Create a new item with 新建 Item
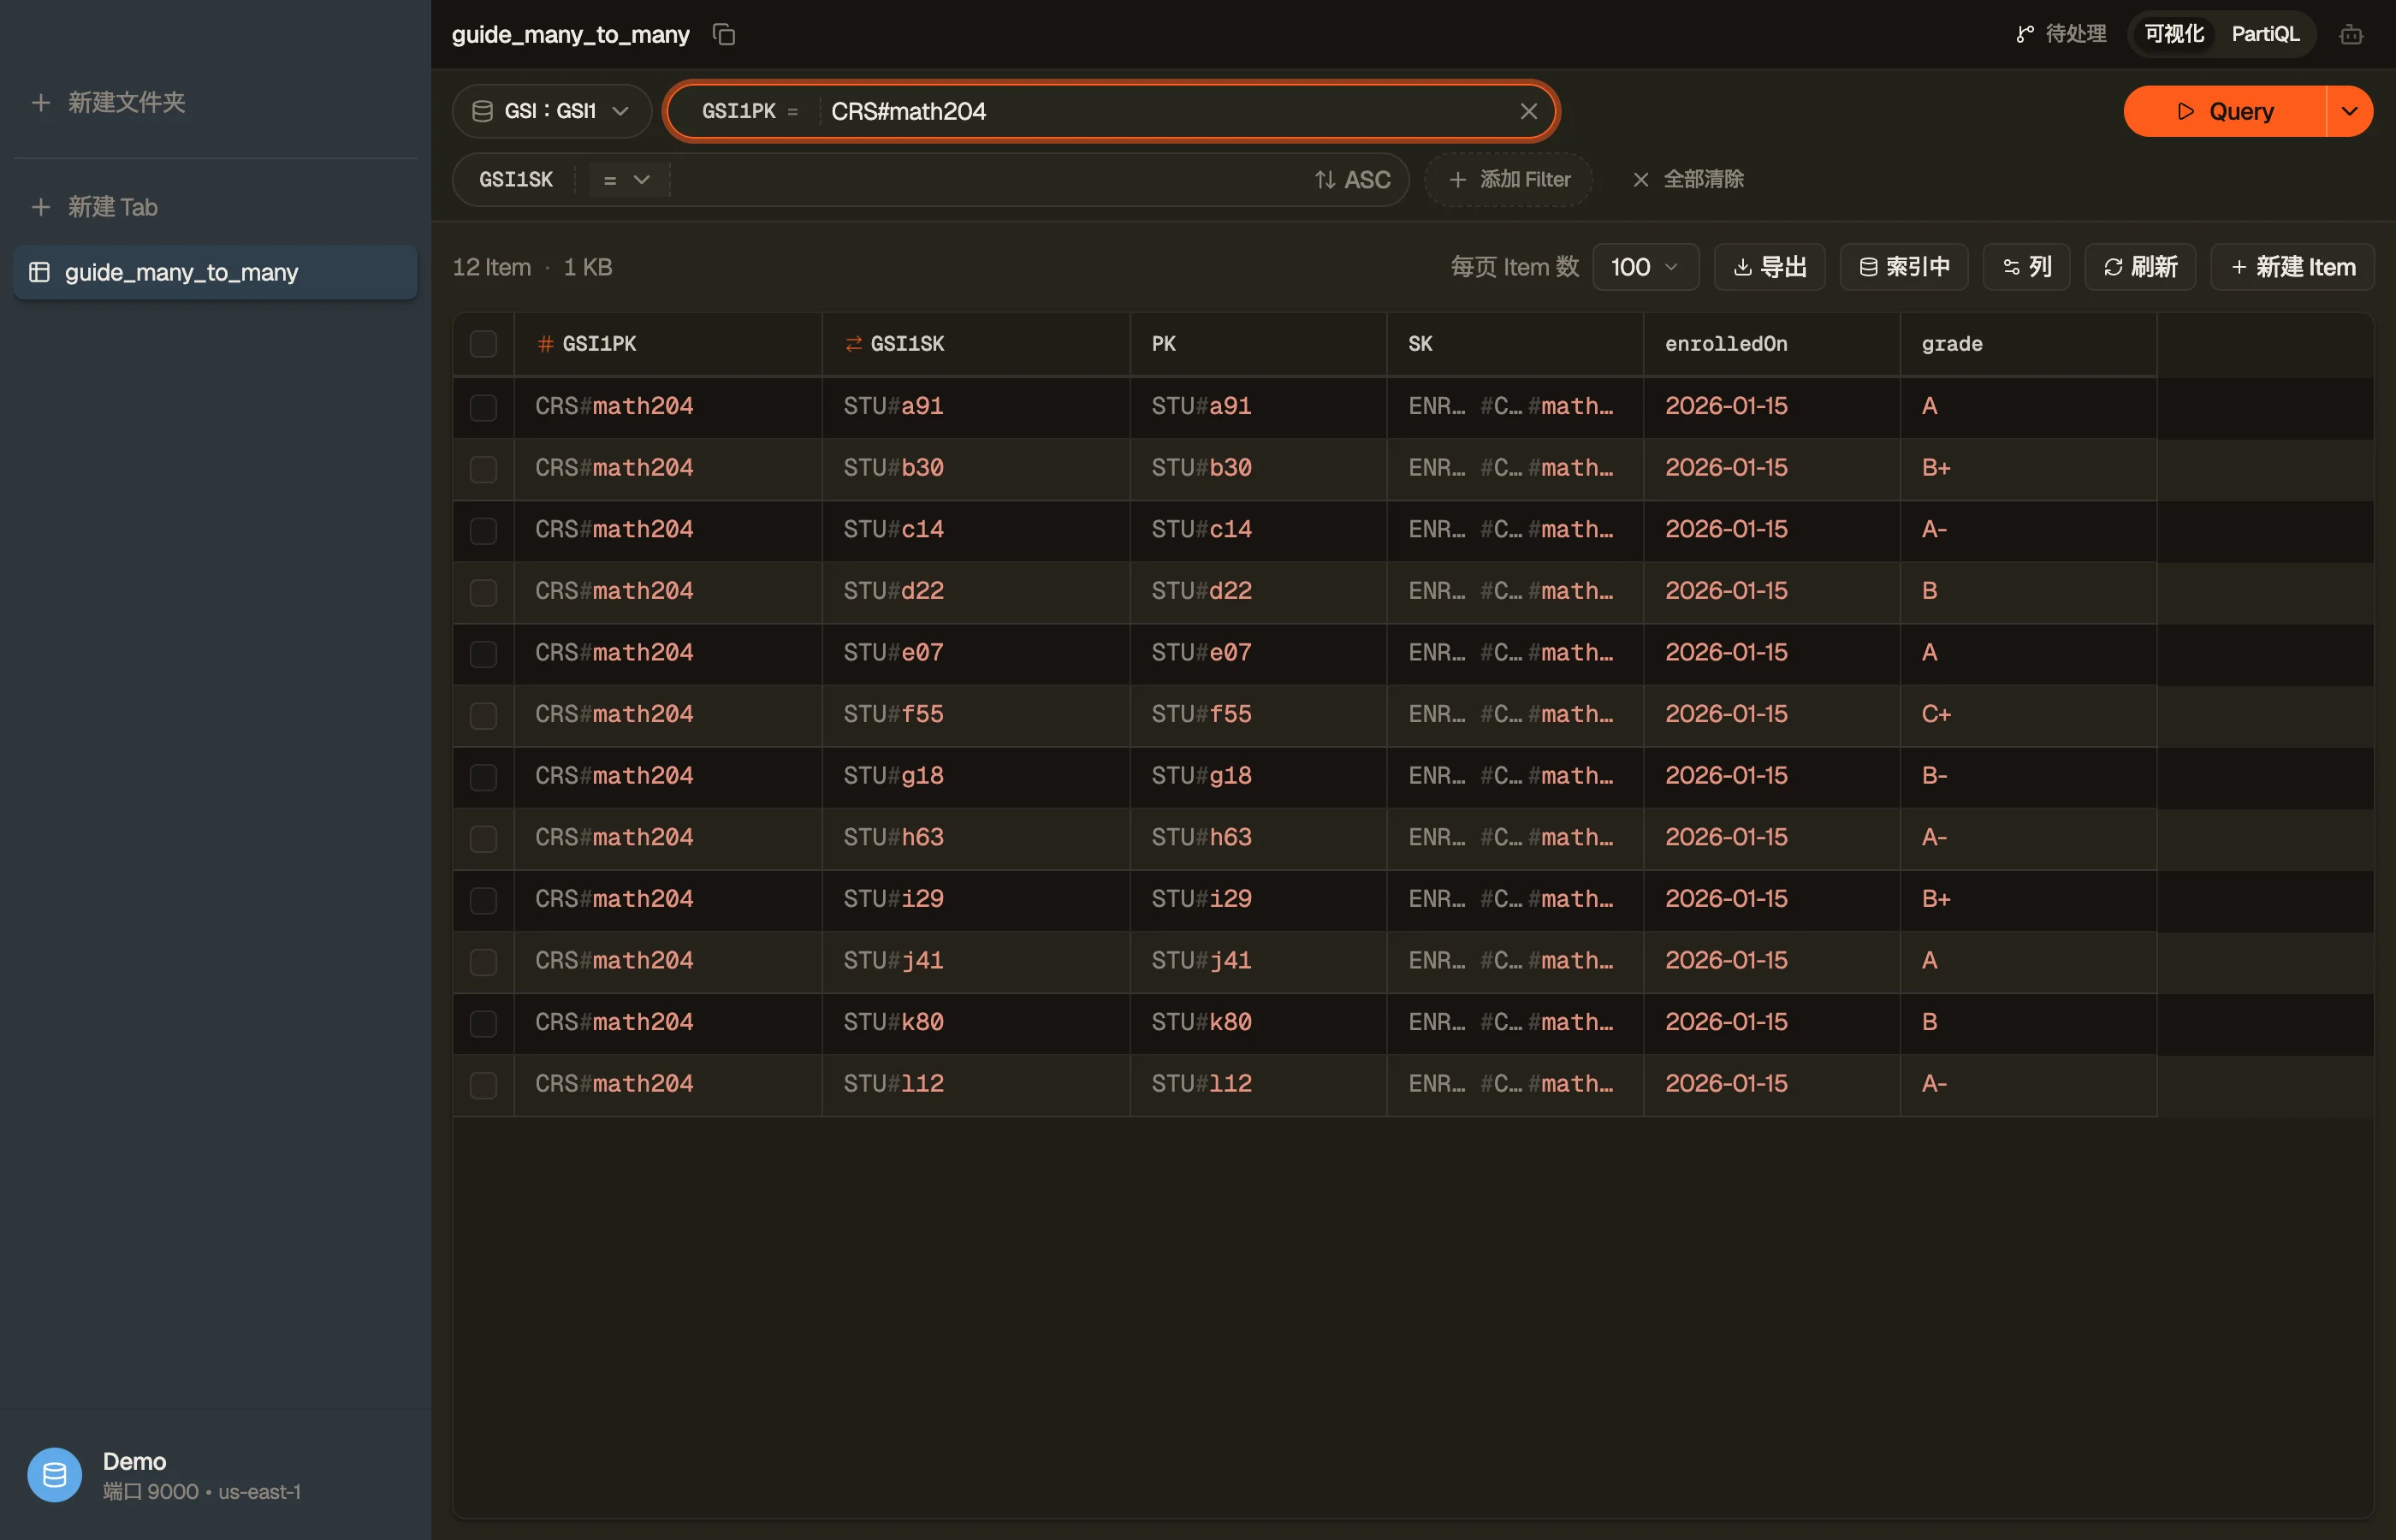This screenshot has height=1540, width=2396. [2292, 267]
